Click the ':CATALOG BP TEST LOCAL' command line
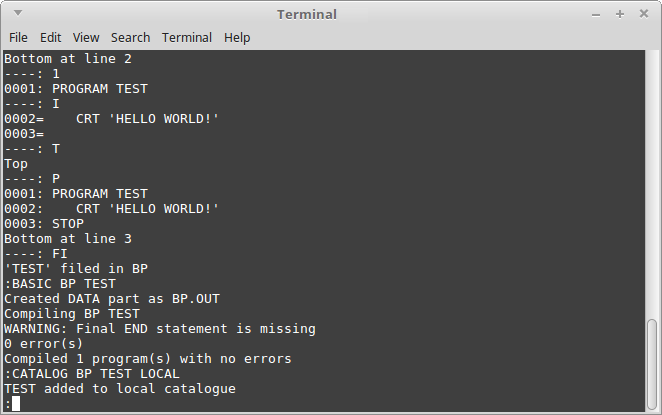The width and height of the screenshot is (662, 415). [92, 374]
